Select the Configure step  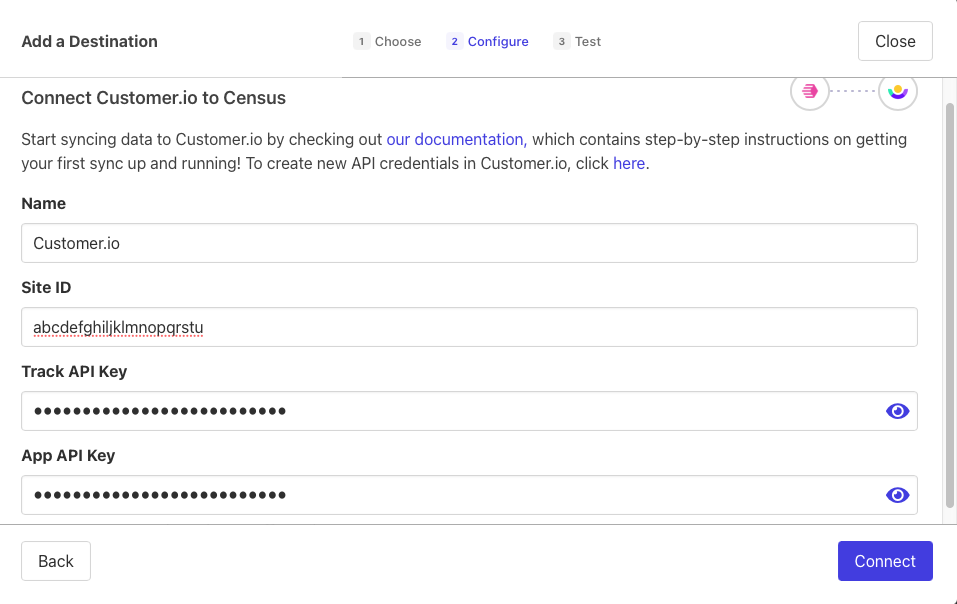click(x=488, y=41)
